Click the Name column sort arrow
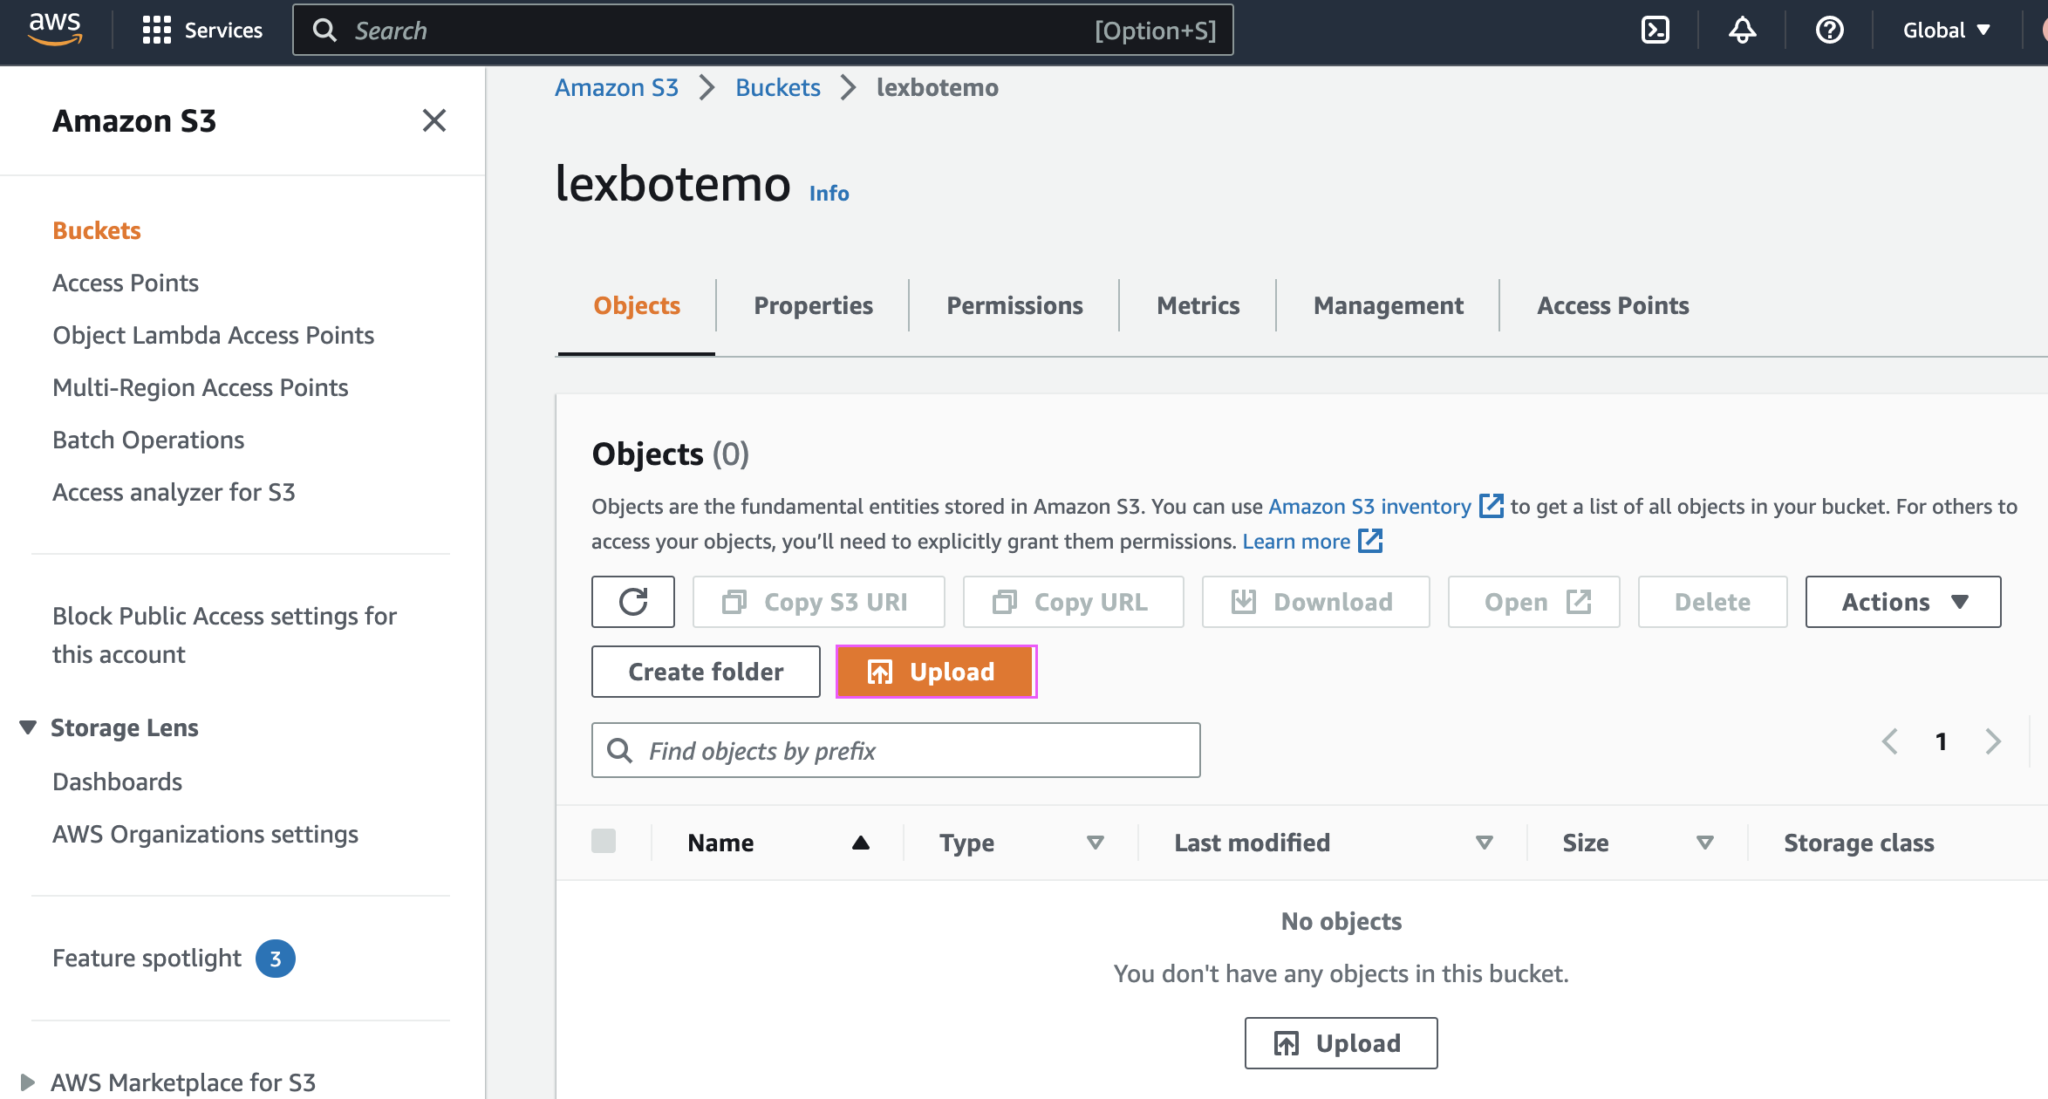The width and height of the screenshot is (2048, 1099). click(861, 842)
